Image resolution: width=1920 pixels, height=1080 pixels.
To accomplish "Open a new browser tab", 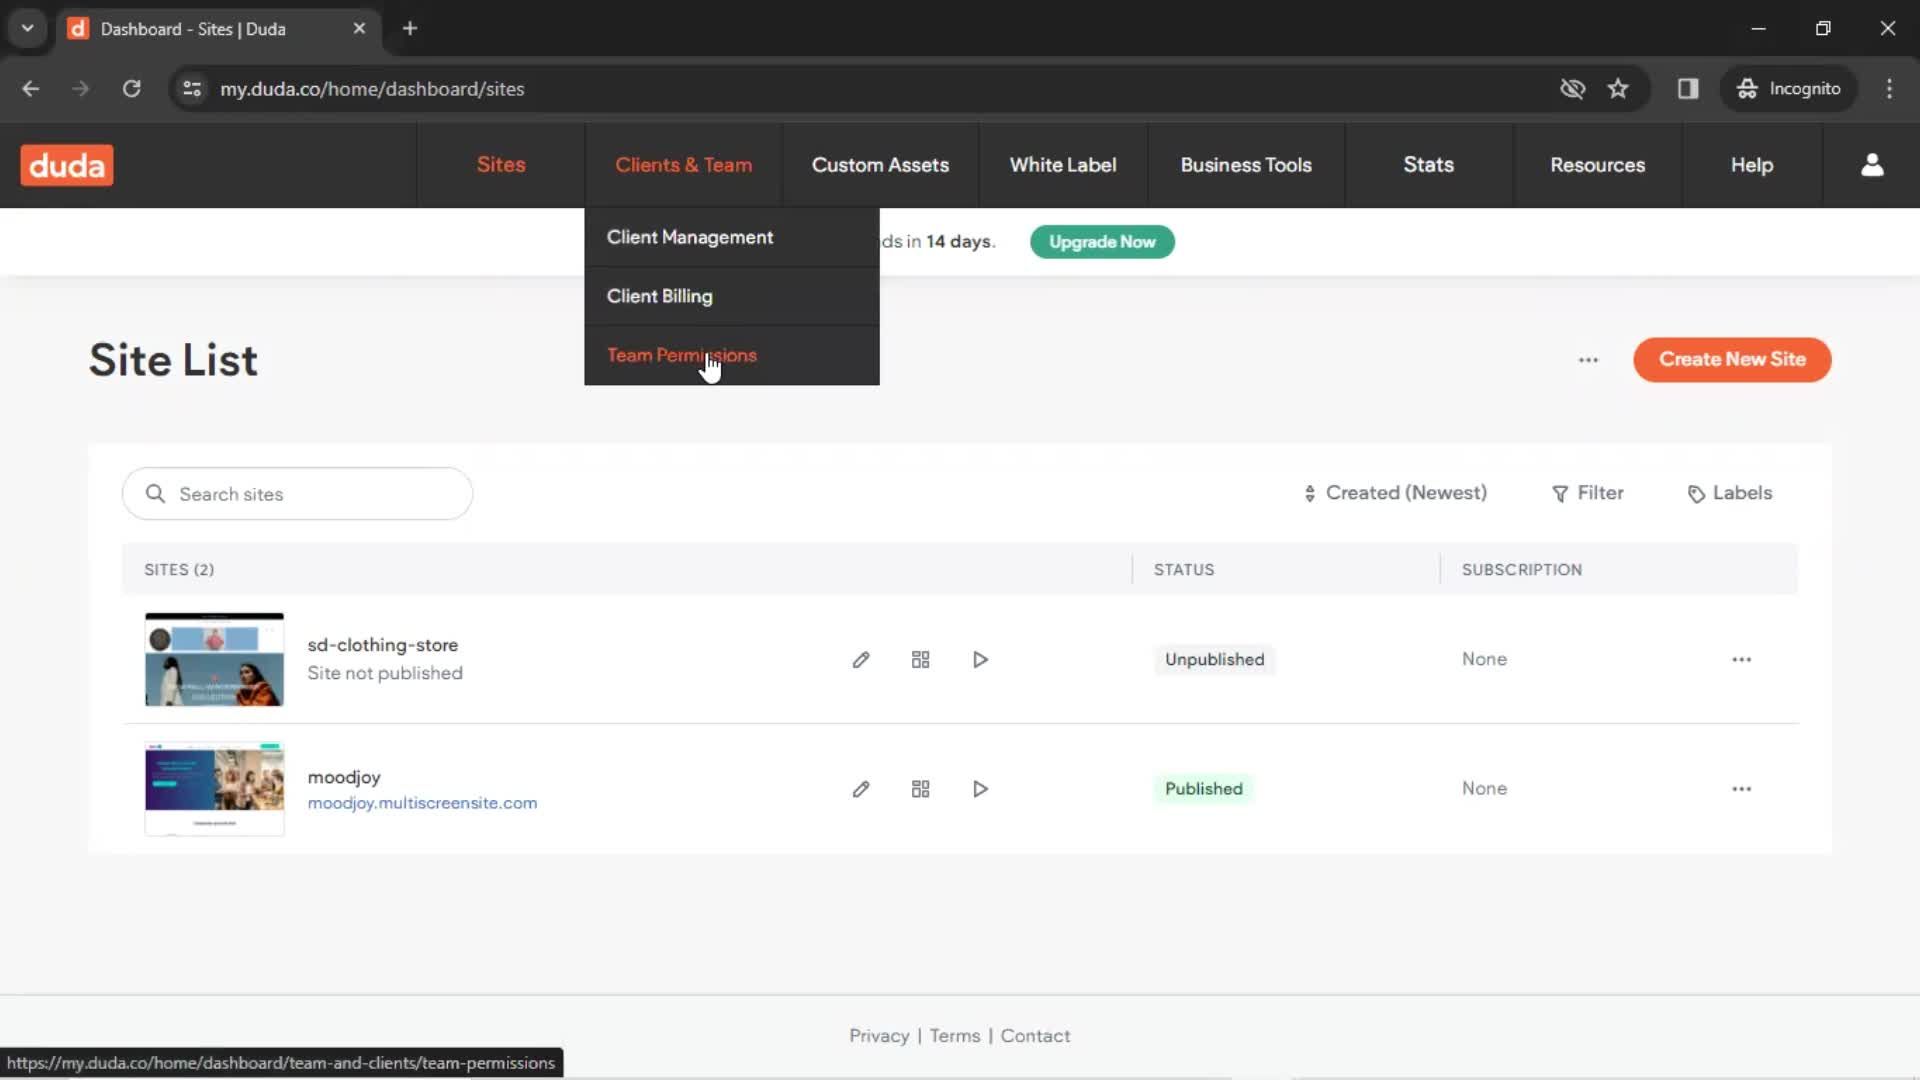I will point(410,28).
